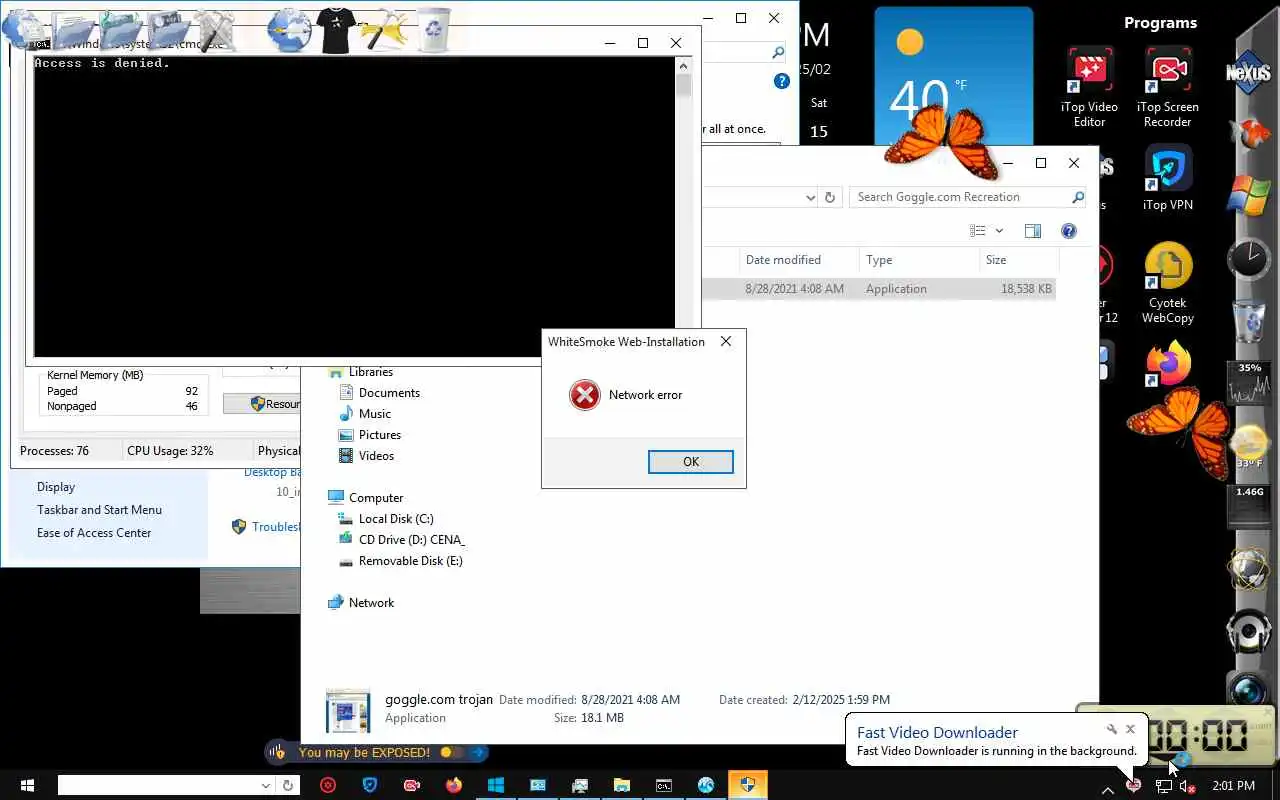The image size is (1280, 800).
Task: Toggle the preview pane icon in Explorer
Action: click(1033, 231)
